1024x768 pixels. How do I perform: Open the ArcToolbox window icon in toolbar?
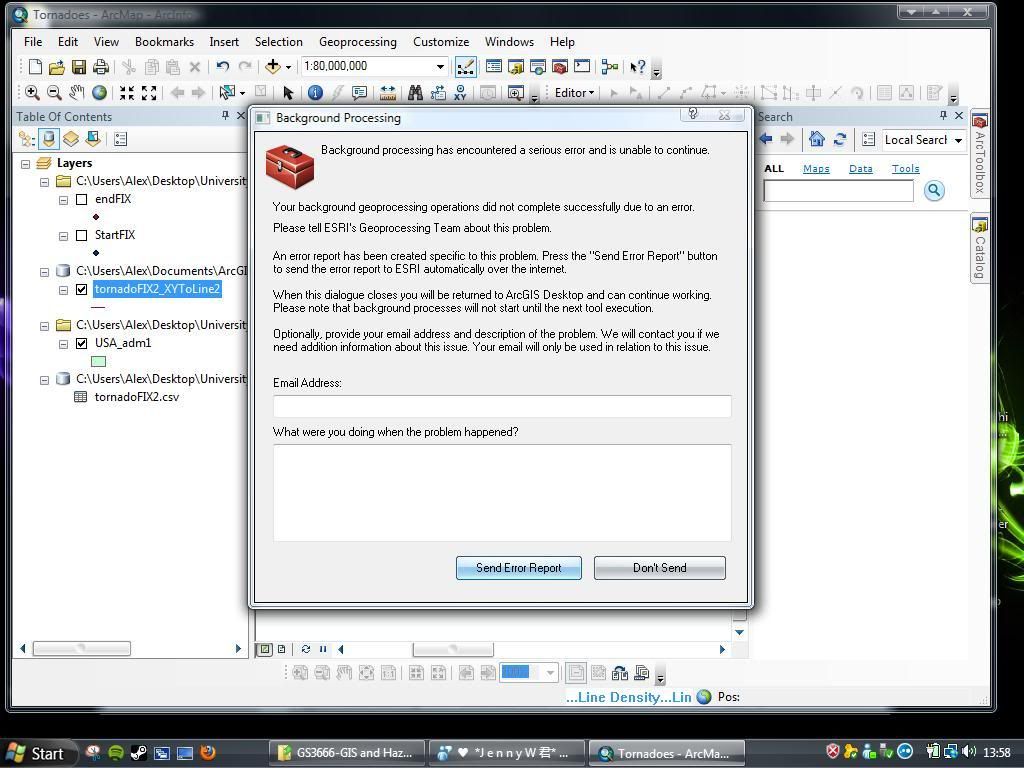tap(560, 67)
